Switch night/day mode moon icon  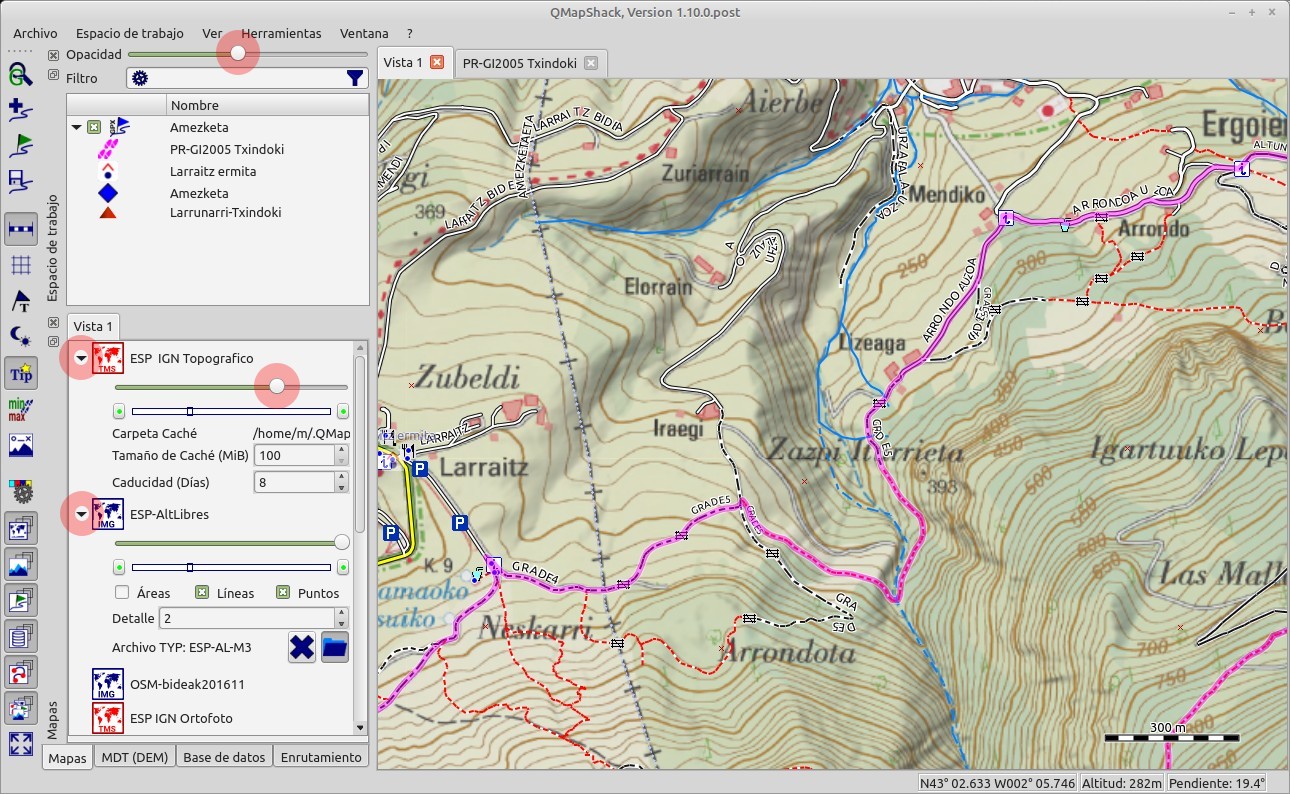21,337
